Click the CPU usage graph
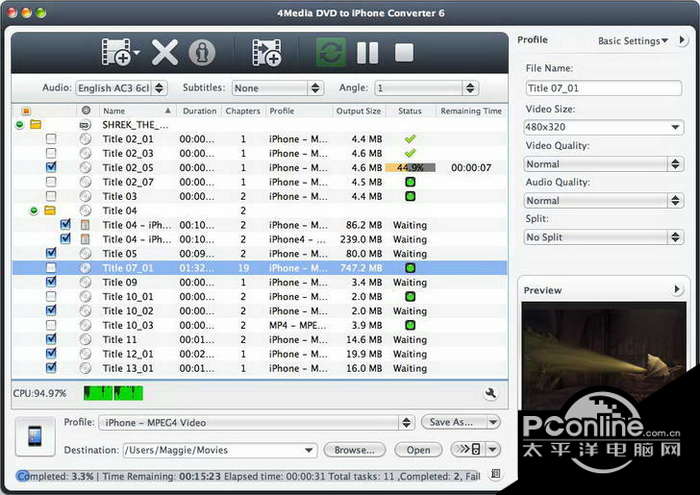This screenshot has height=495, width=700. point(113,393)
